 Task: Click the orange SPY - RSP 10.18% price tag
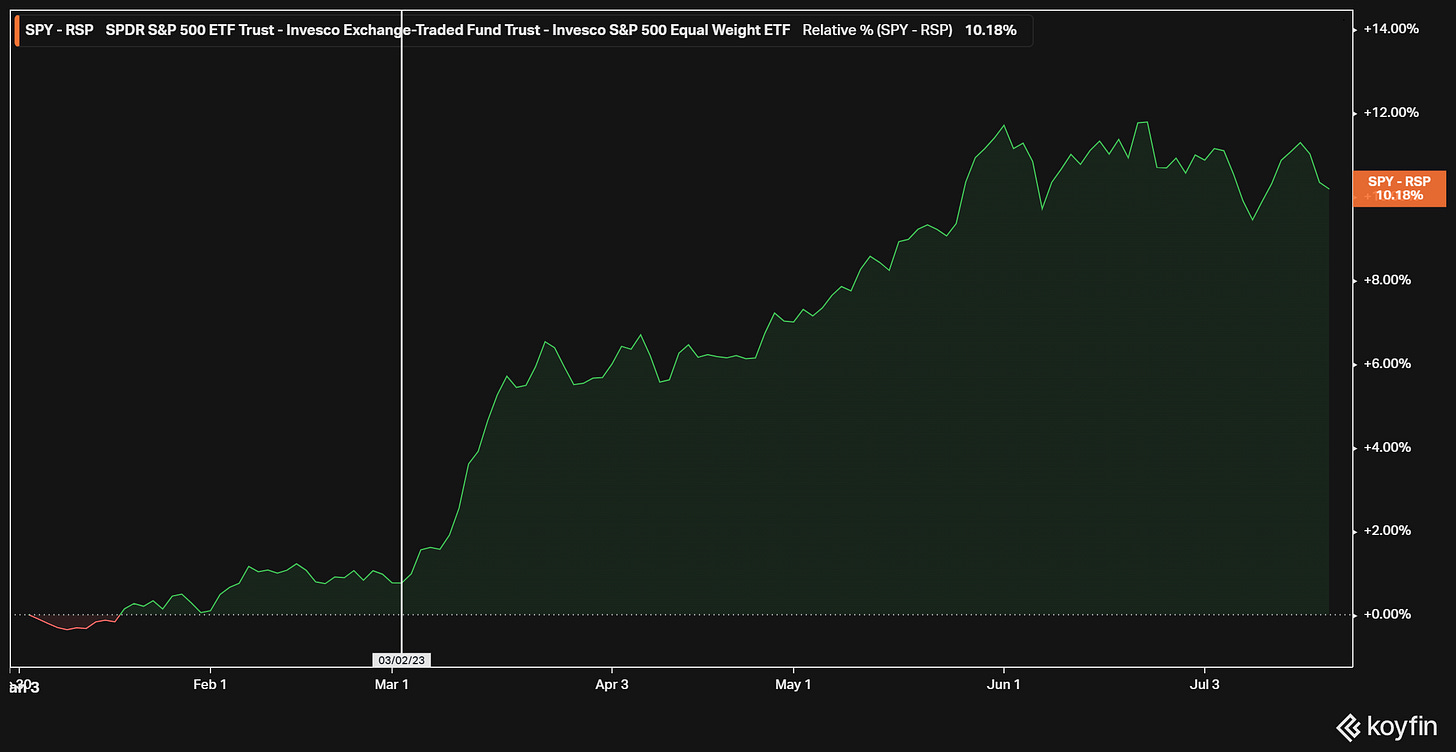1399,188
